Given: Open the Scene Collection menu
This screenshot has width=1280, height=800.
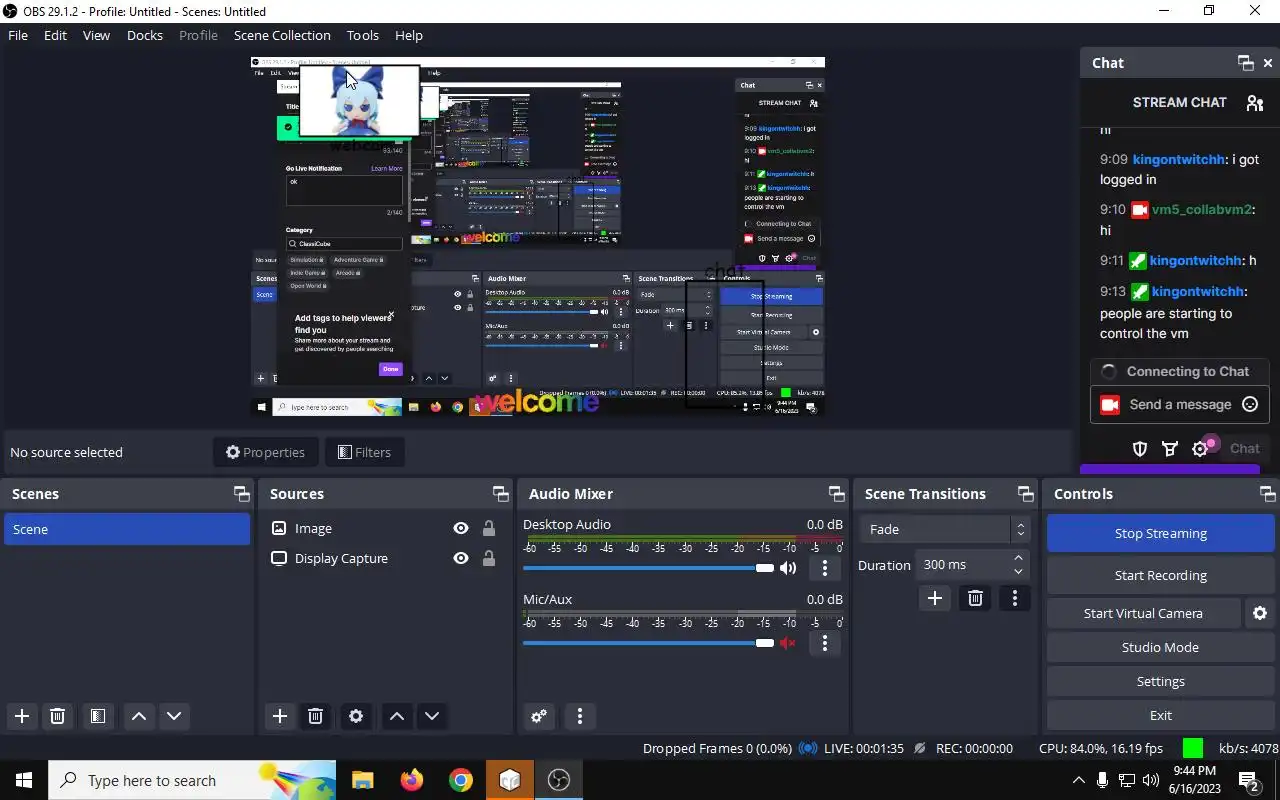Looking at the screenshot, I should click(x=282, y=35).
